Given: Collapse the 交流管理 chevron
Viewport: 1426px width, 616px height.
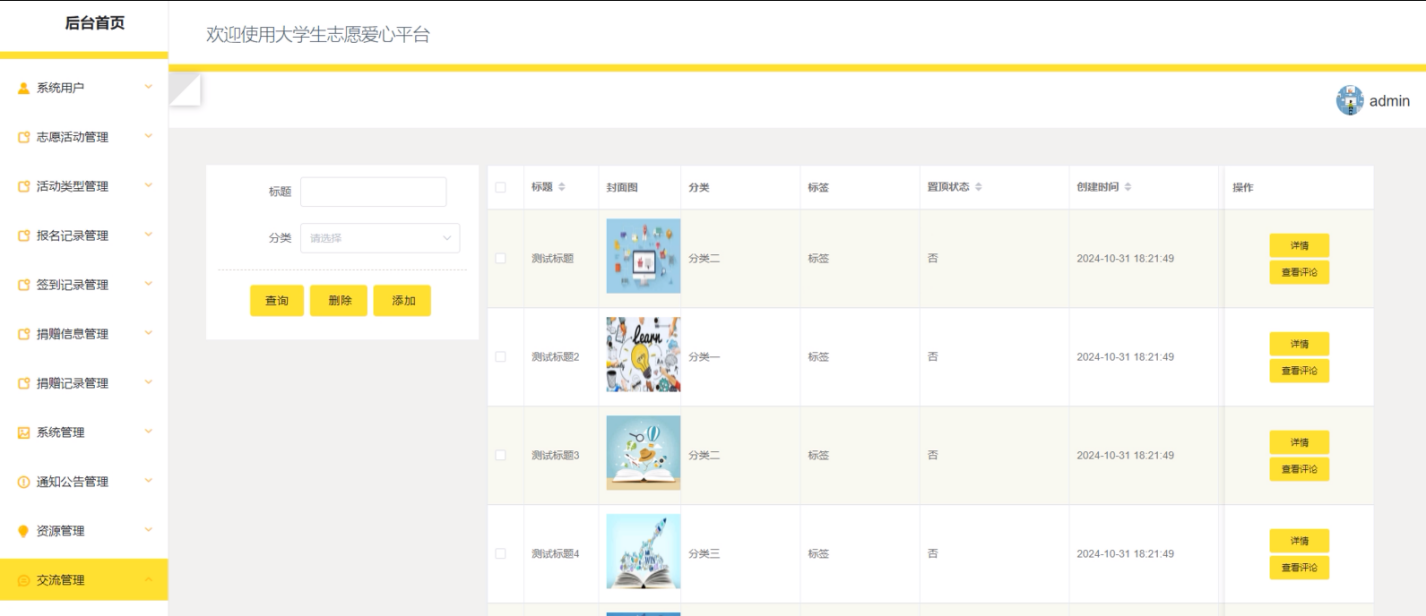Looking at the screenshot, I should (149, 580).
